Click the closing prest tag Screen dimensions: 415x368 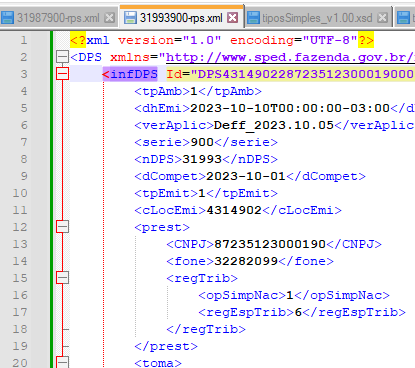click(x=166, y=346)
